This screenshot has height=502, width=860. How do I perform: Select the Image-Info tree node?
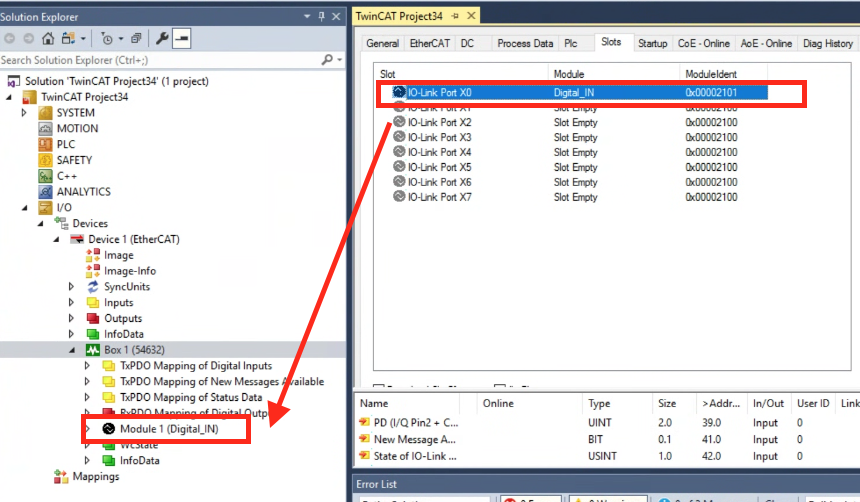130,271
